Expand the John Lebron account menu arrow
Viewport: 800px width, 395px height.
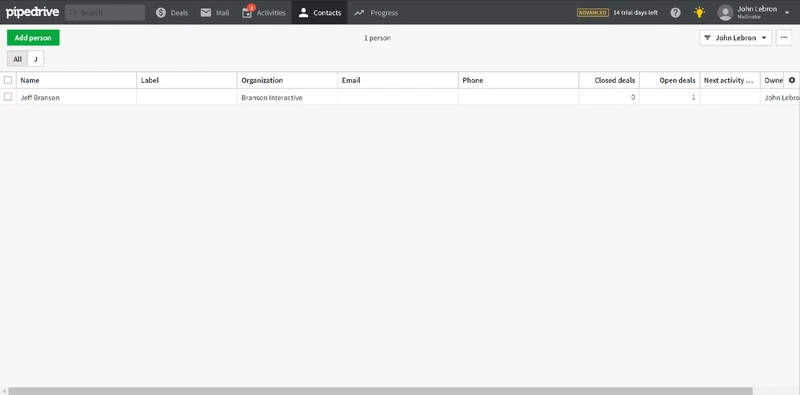coord(787,13)
